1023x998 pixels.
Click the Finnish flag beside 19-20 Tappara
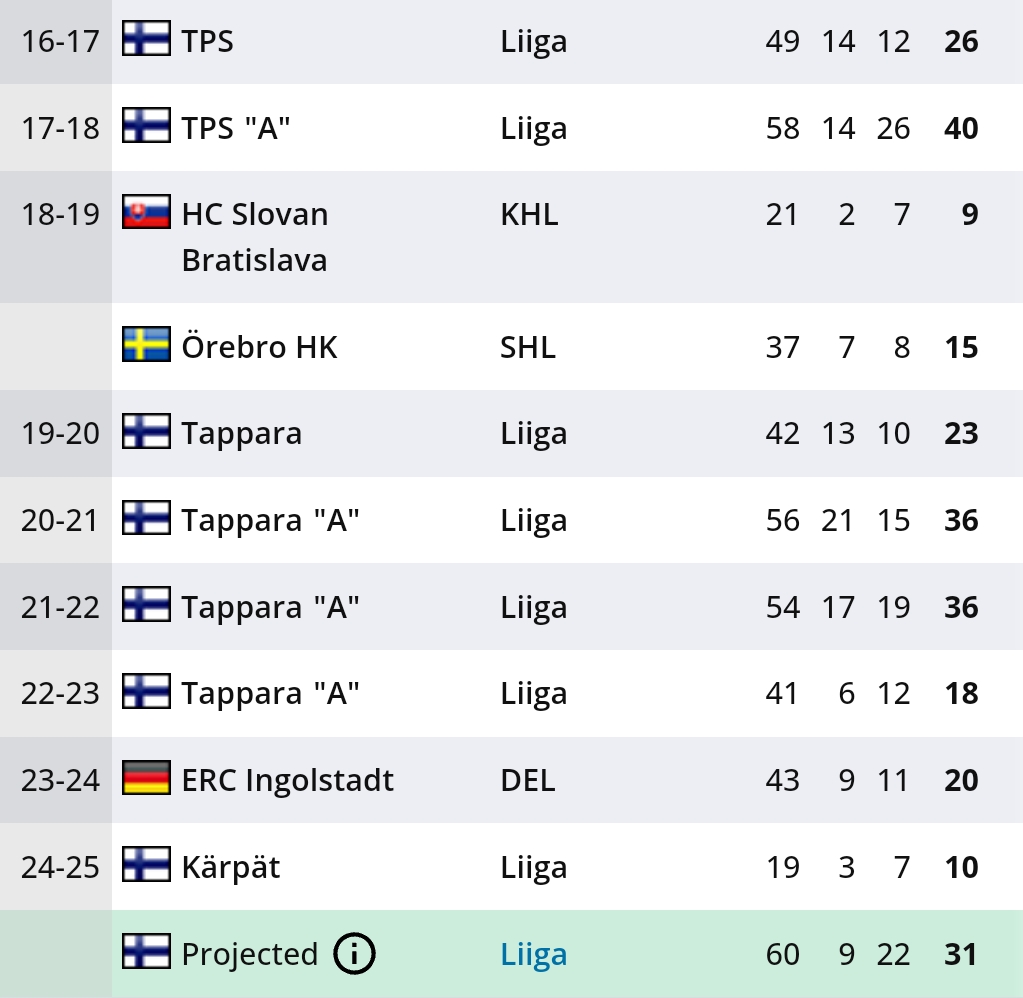click(x=147, y=431)
